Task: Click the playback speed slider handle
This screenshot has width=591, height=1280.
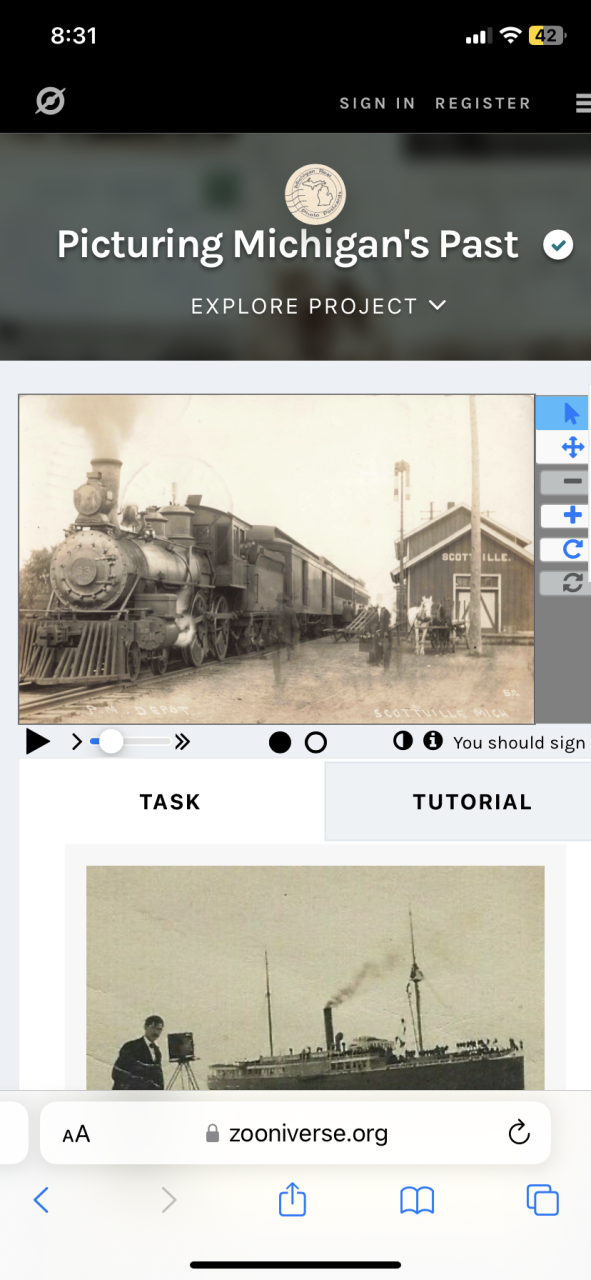Action: (x=110, y=742)
